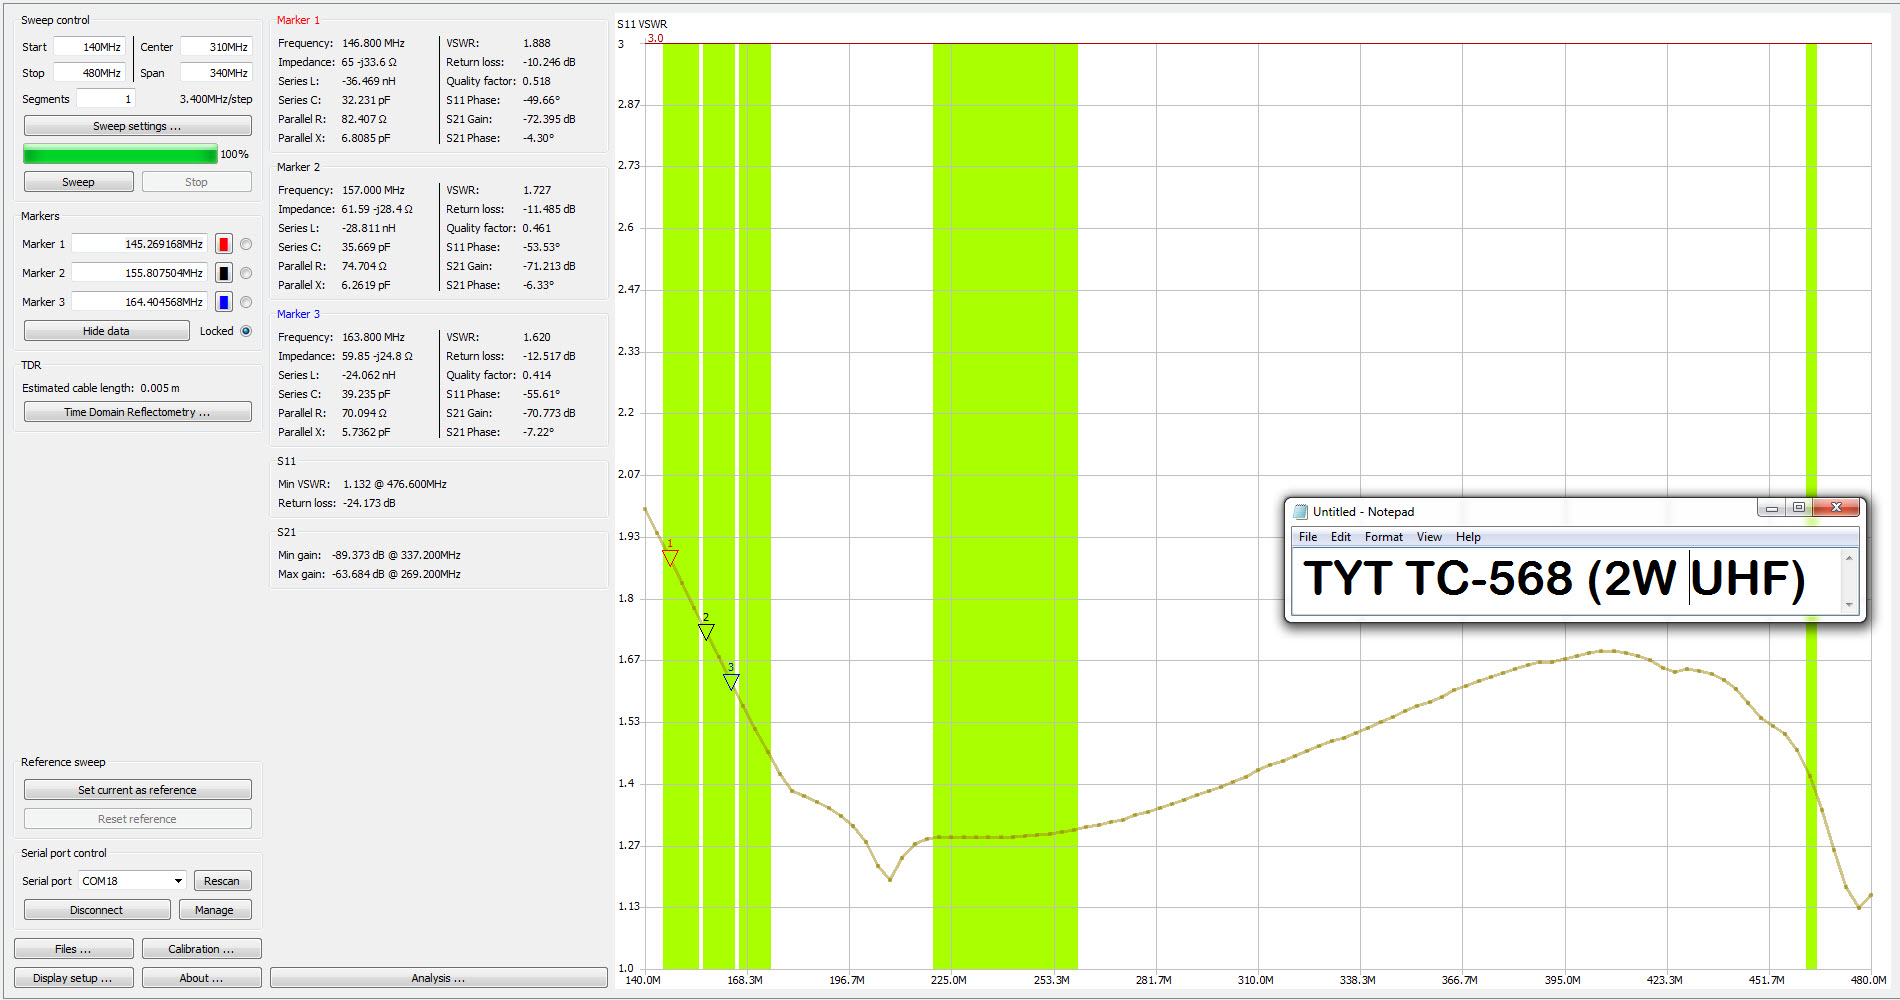The image size is (1900, 1000).
Task: Open Time Domain Reflectometry window
Action: pos(137,412)
